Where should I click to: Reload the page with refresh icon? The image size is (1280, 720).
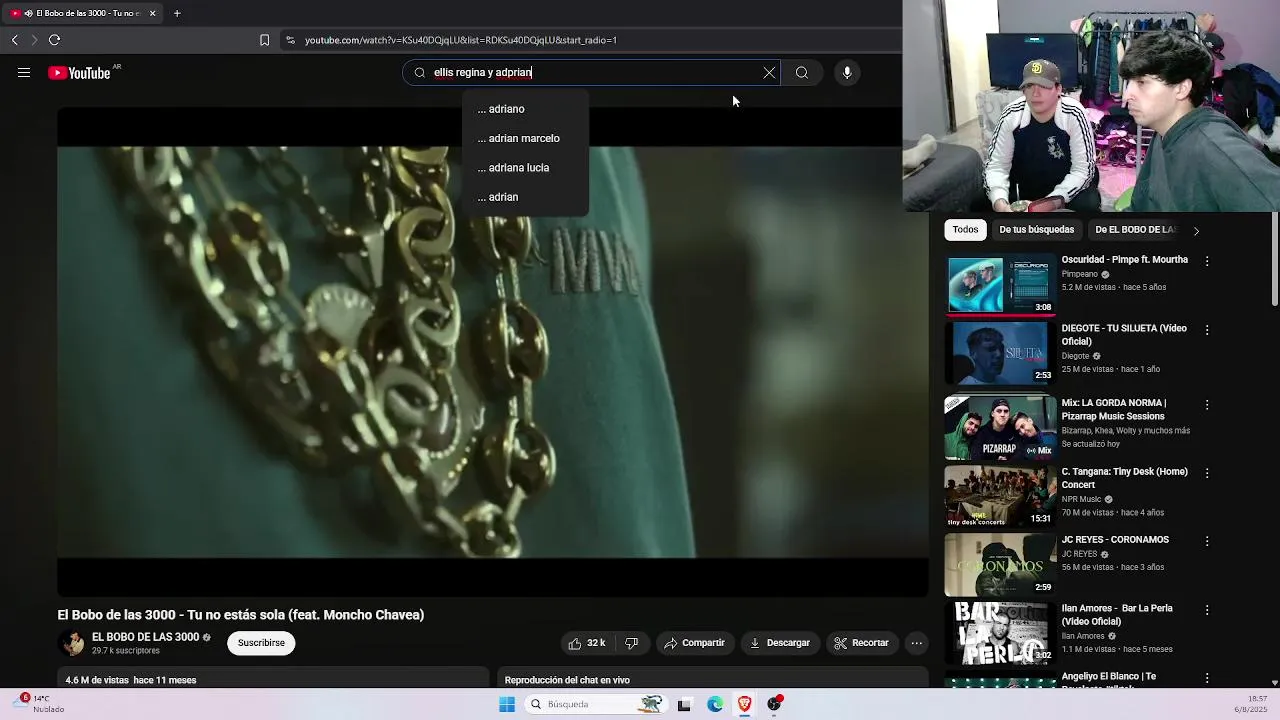(x=54, y=40)
